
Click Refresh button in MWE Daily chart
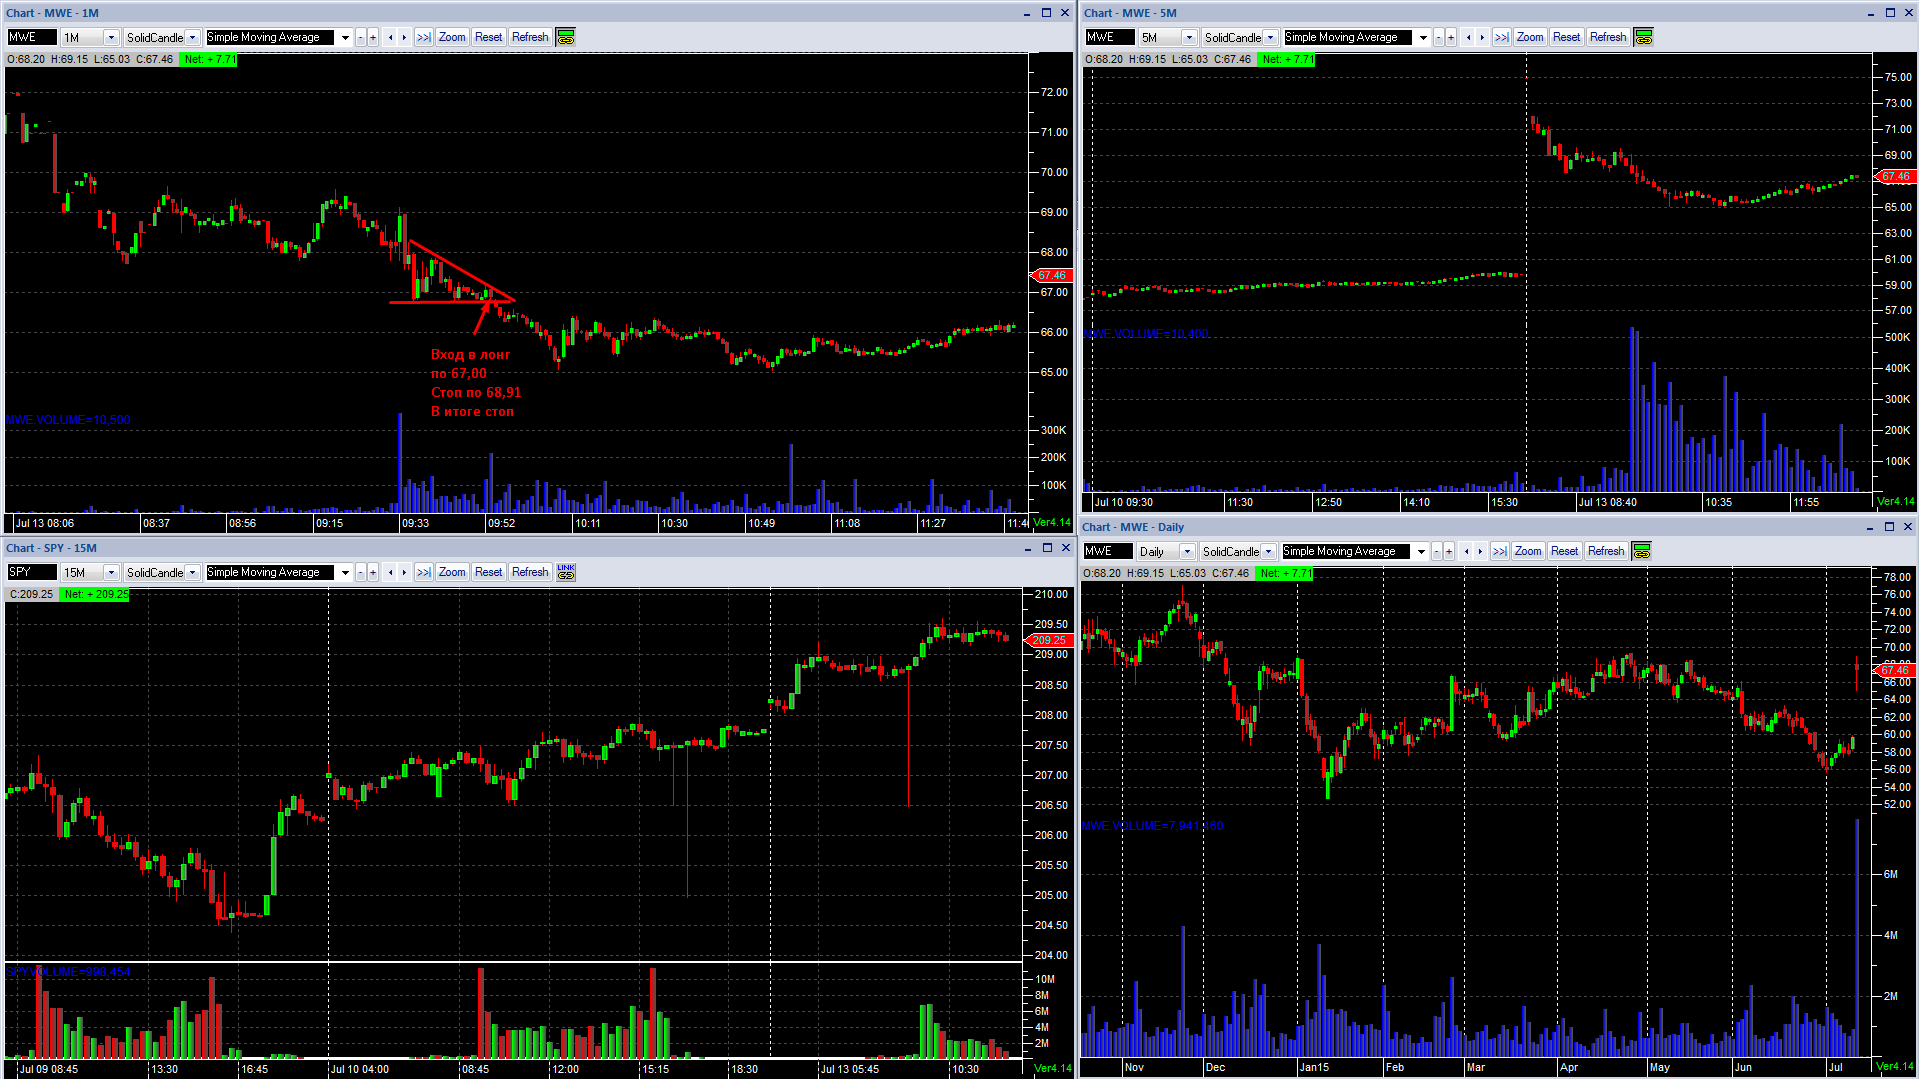1606,551
